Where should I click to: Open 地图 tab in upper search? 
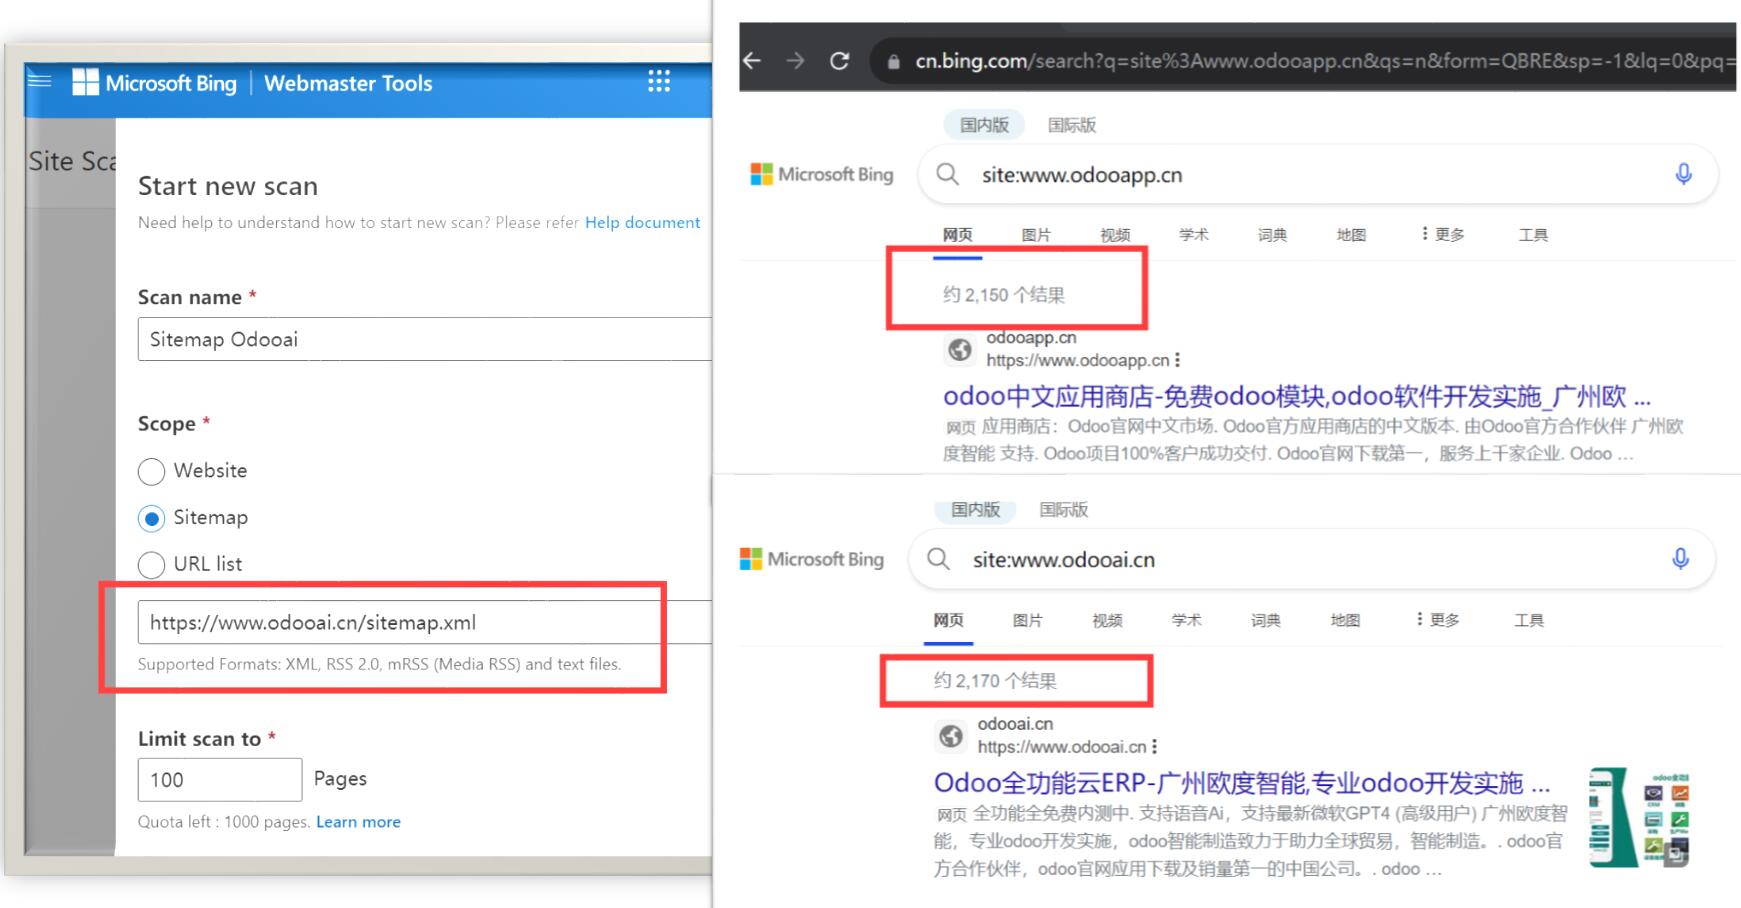click(x=1351, y=235)
